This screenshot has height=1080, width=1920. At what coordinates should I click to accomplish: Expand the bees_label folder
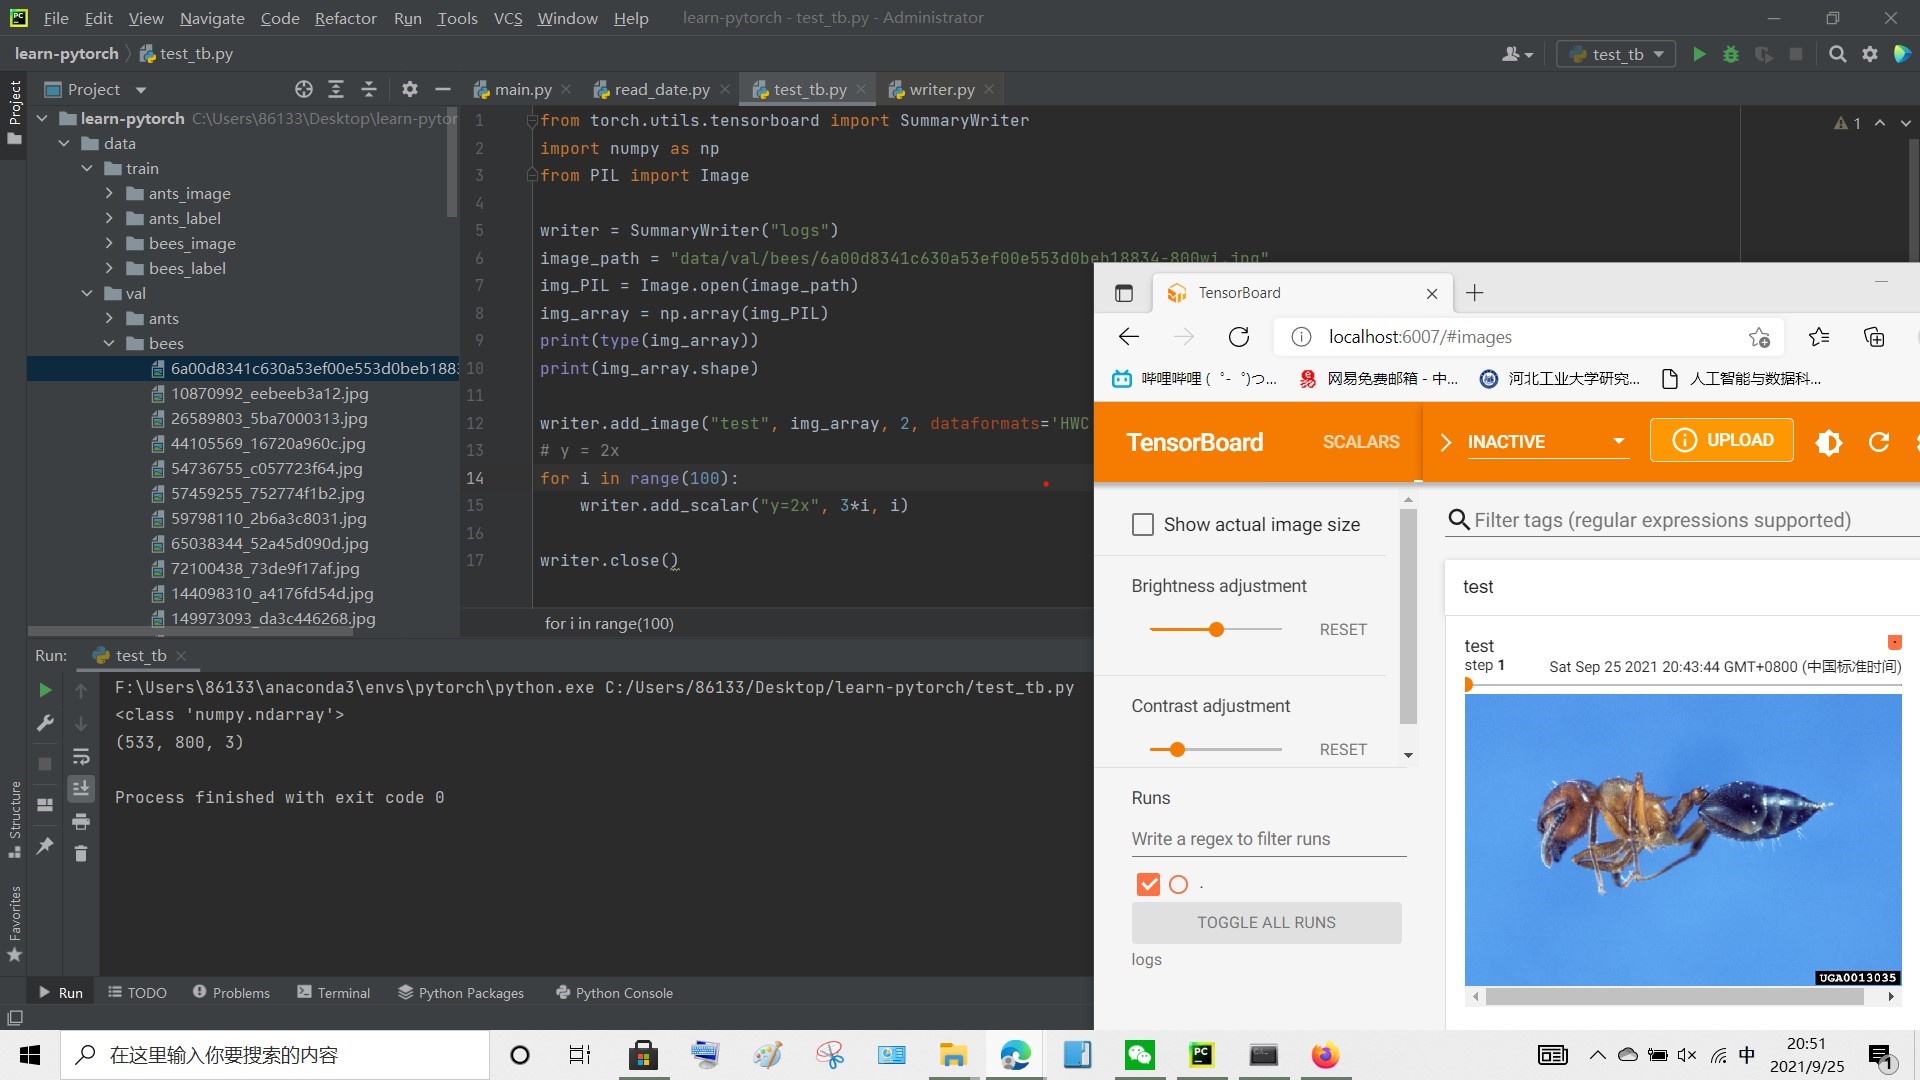point(109,268)
